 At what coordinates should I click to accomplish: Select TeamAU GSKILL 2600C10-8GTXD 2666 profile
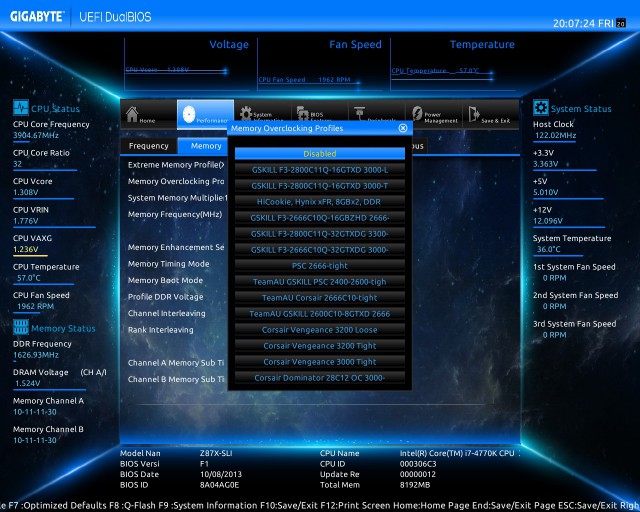click(x=320, y=314)
